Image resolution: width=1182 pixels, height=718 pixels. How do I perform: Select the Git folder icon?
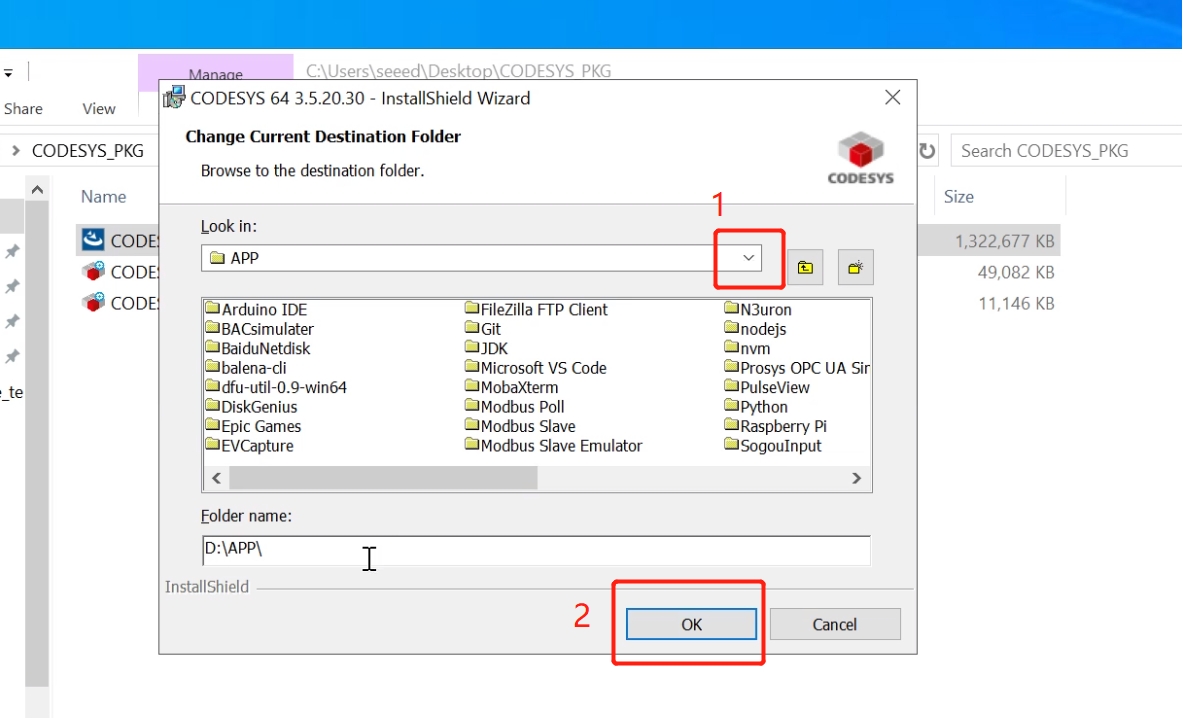[x=472, y=328]
